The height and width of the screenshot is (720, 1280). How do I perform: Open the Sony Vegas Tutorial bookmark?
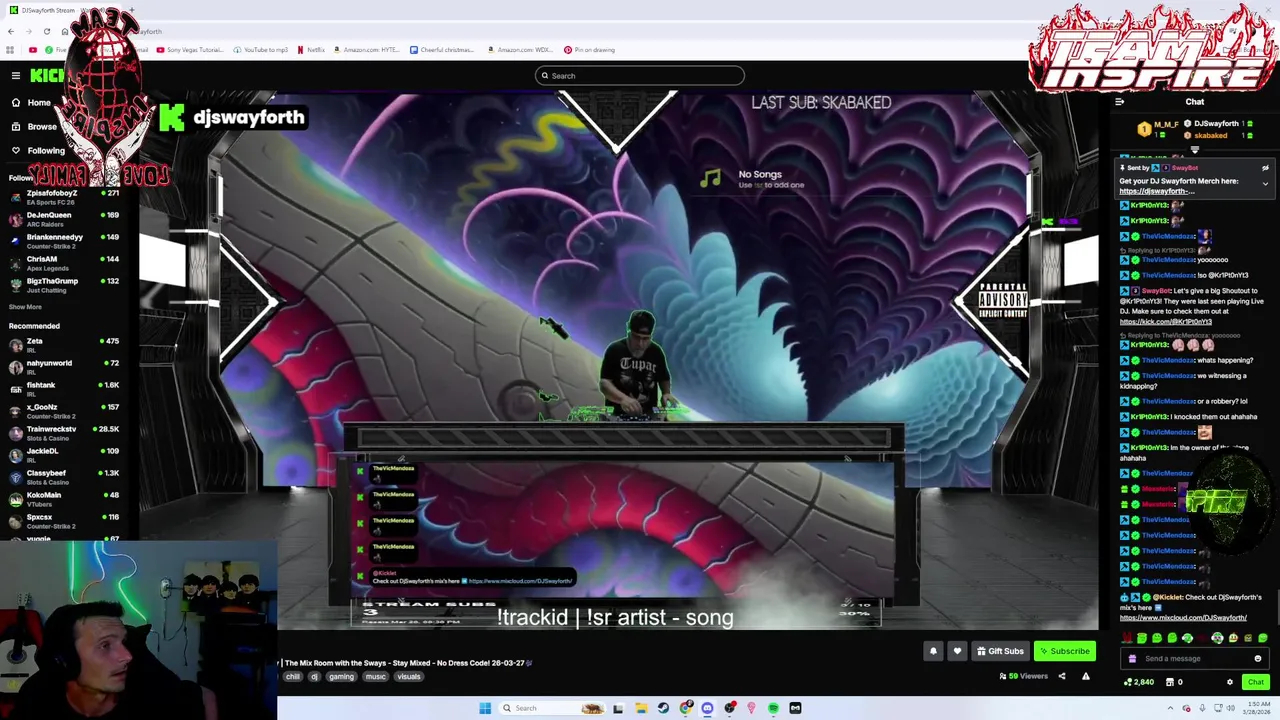(x=191, y=50)
